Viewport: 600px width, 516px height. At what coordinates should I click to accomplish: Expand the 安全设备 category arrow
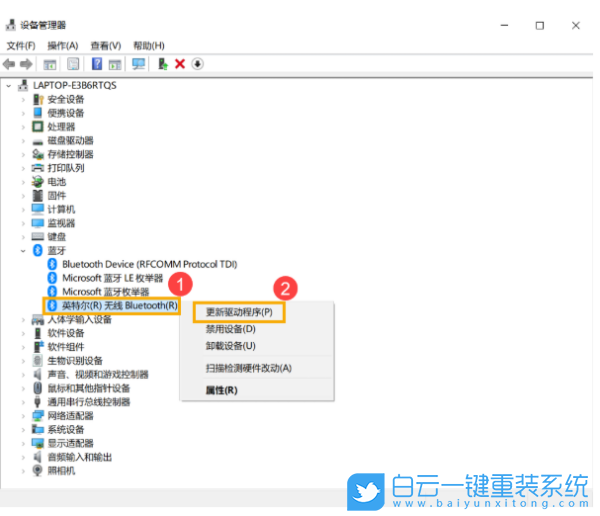[23, 100]
